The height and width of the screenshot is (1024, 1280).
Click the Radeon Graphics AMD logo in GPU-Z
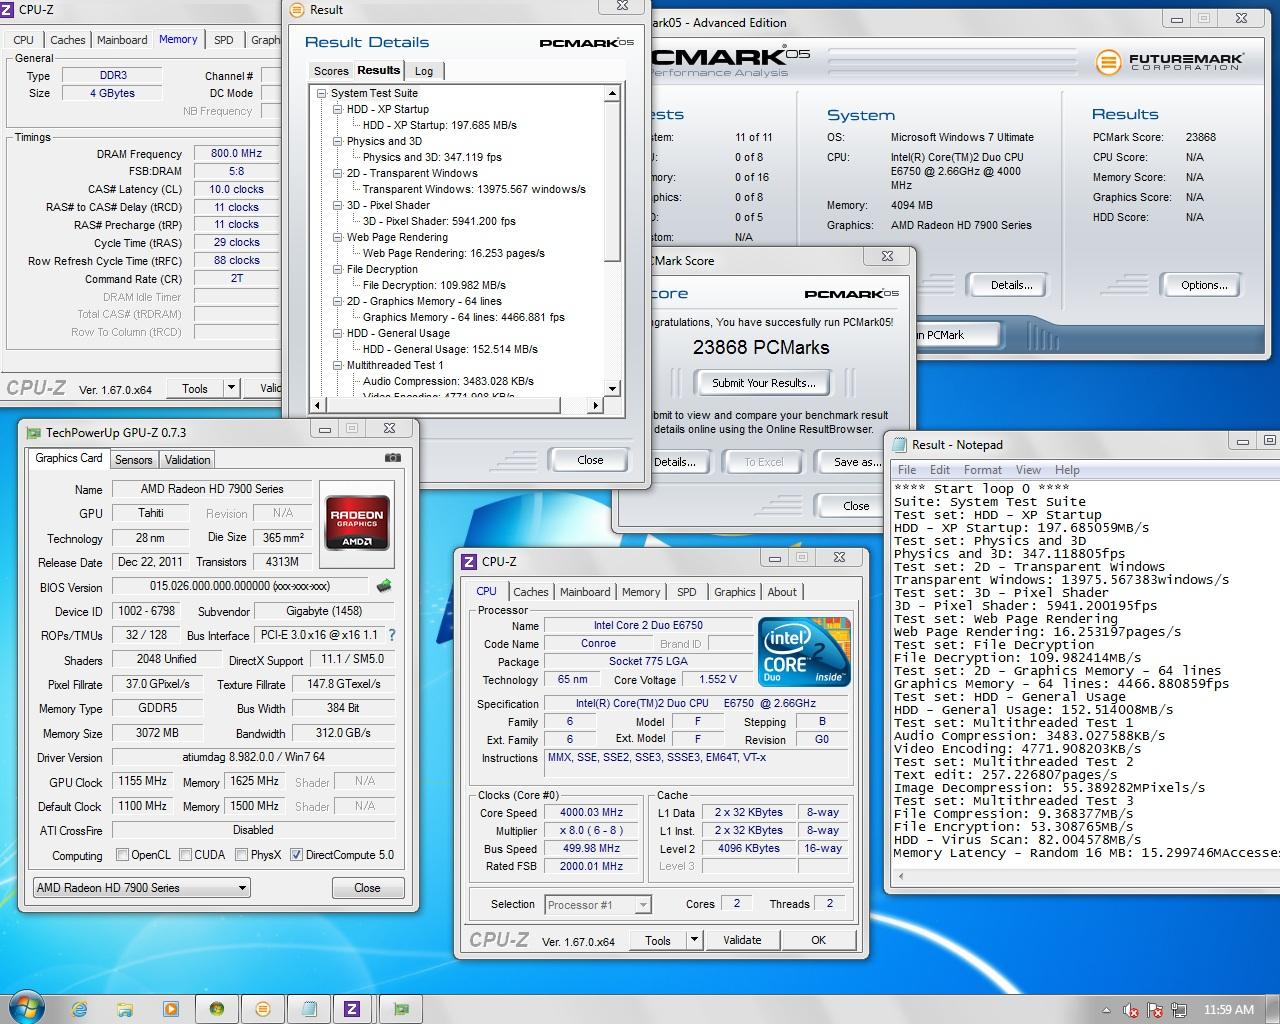tap(357, 522)
